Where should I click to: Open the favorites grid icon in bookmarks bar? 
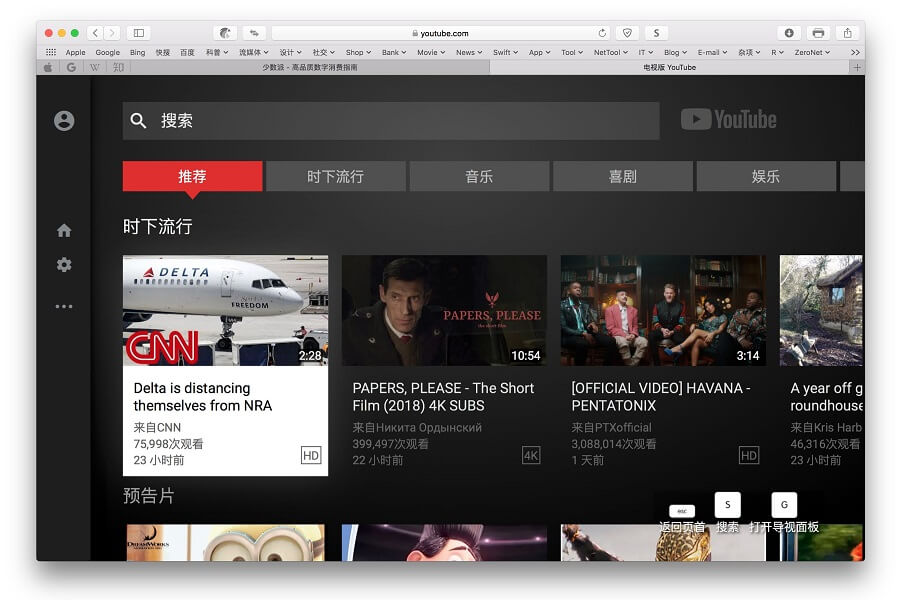pos(51,52)
